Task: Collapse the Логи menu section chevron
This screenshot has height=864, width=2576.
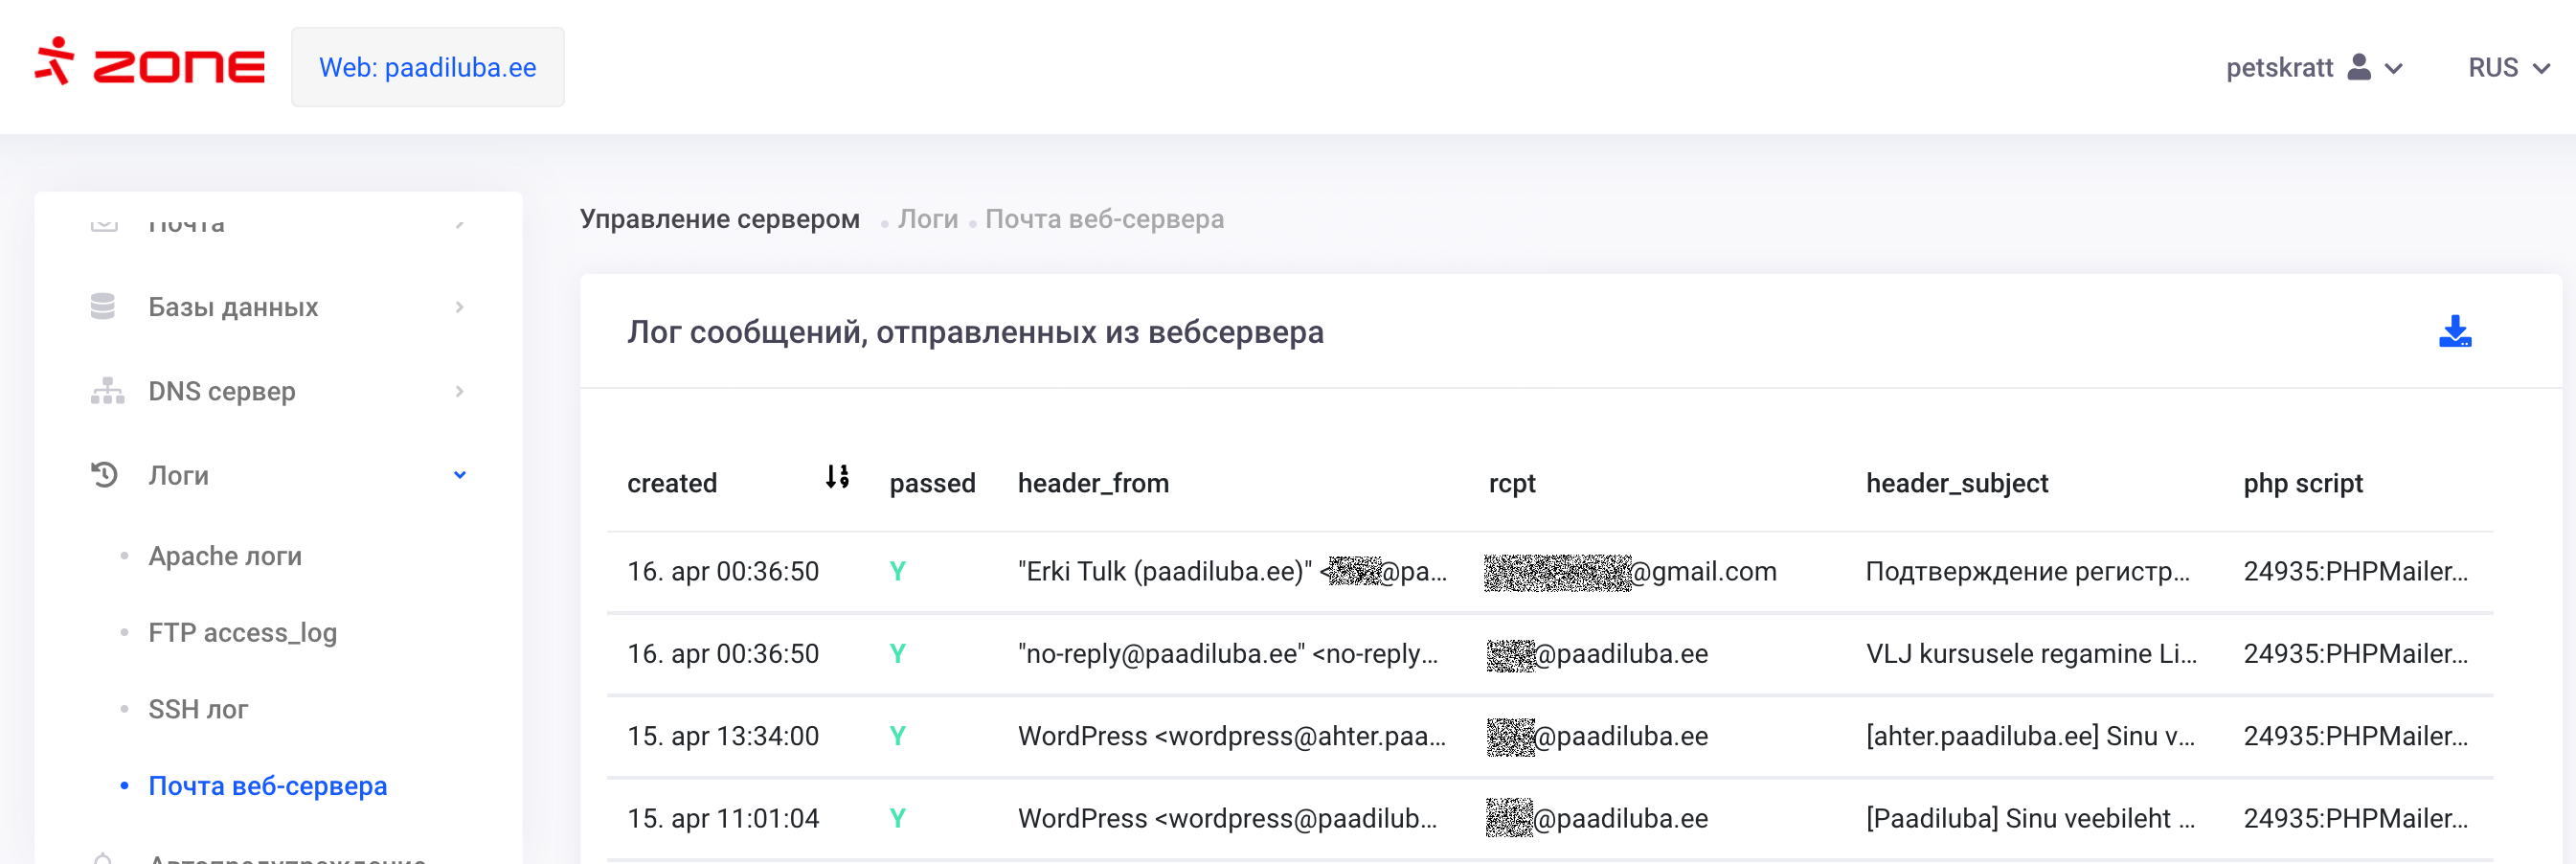Action: click(x=459, y=475)
